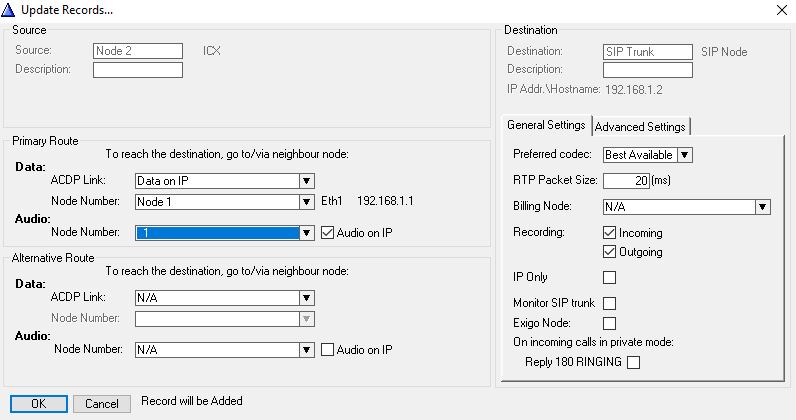This screenshot has height=420, width=796.
Task: Enable Audio on IP for Alternative Route
Action: click(x=328, y=350)
